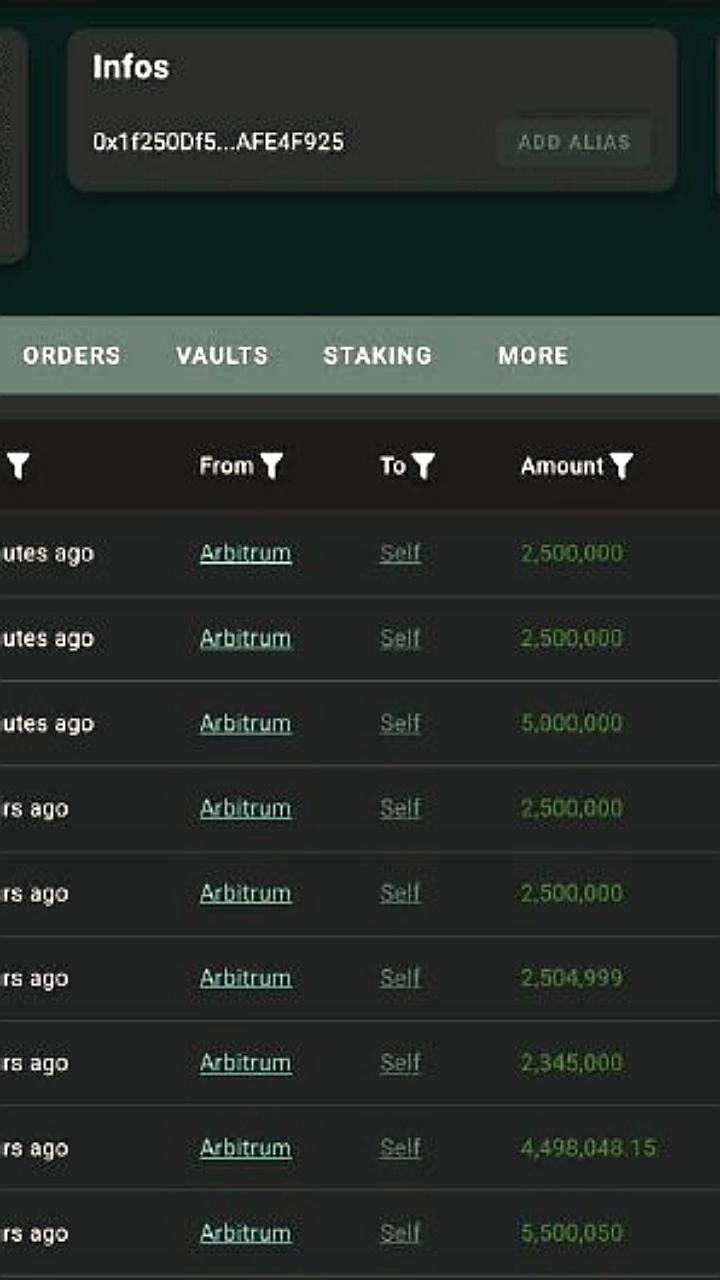The height and width of the screenshot is (1280, 720).
Task: Follow Self link in the 5,000,000 row
Action: pyautogui.click(x=400, y=723)
